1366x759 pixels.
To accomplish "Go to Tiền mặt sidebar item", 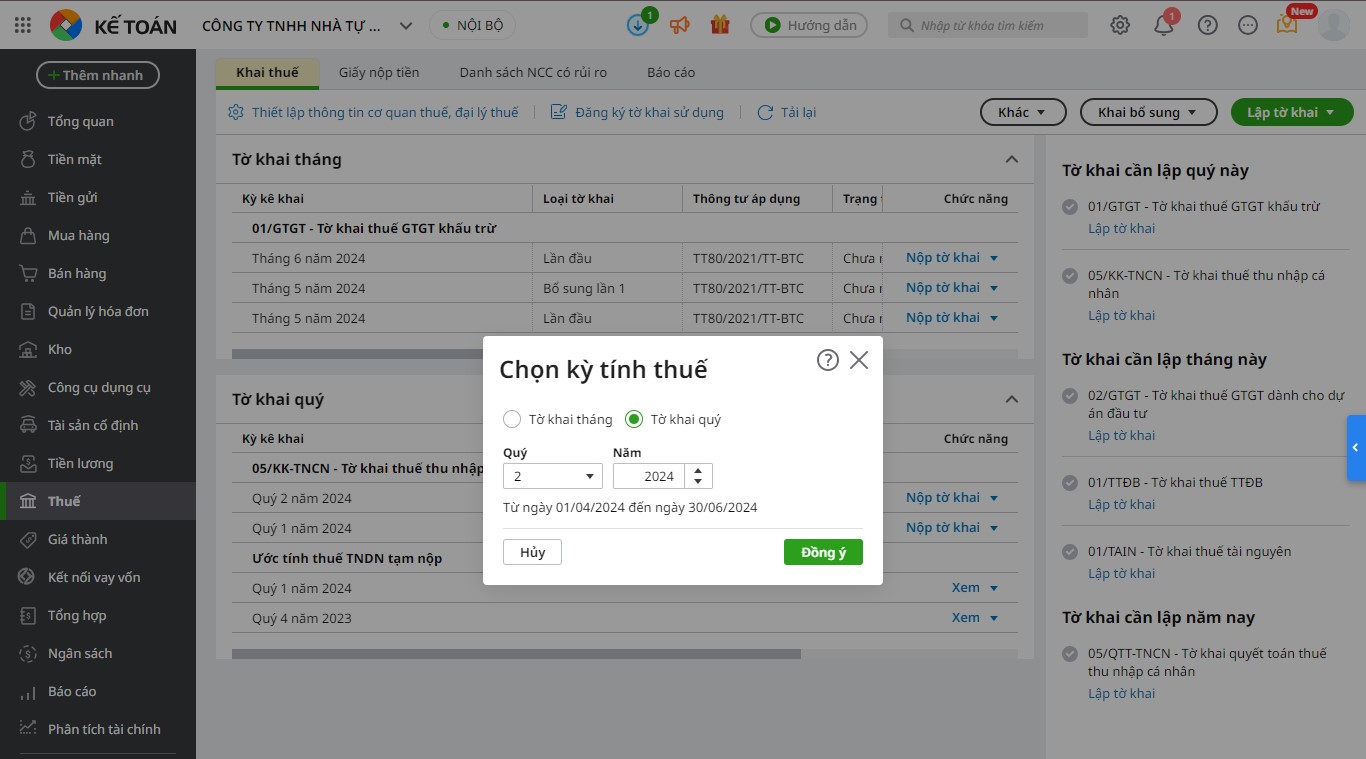I will [x=98, y=159].
